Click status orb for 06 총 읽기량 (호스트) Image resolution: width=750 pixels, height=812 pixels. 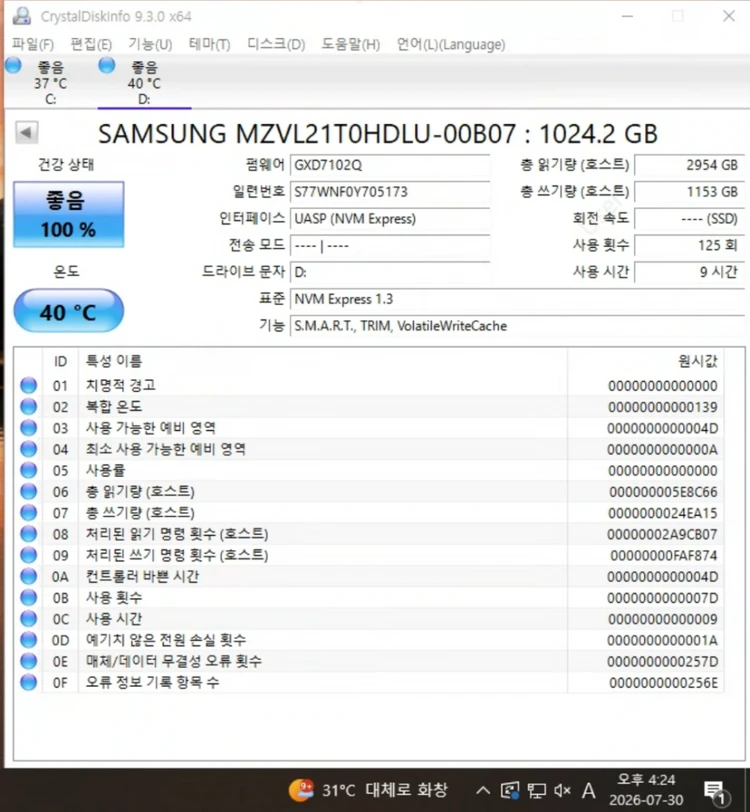coord(28,491)
